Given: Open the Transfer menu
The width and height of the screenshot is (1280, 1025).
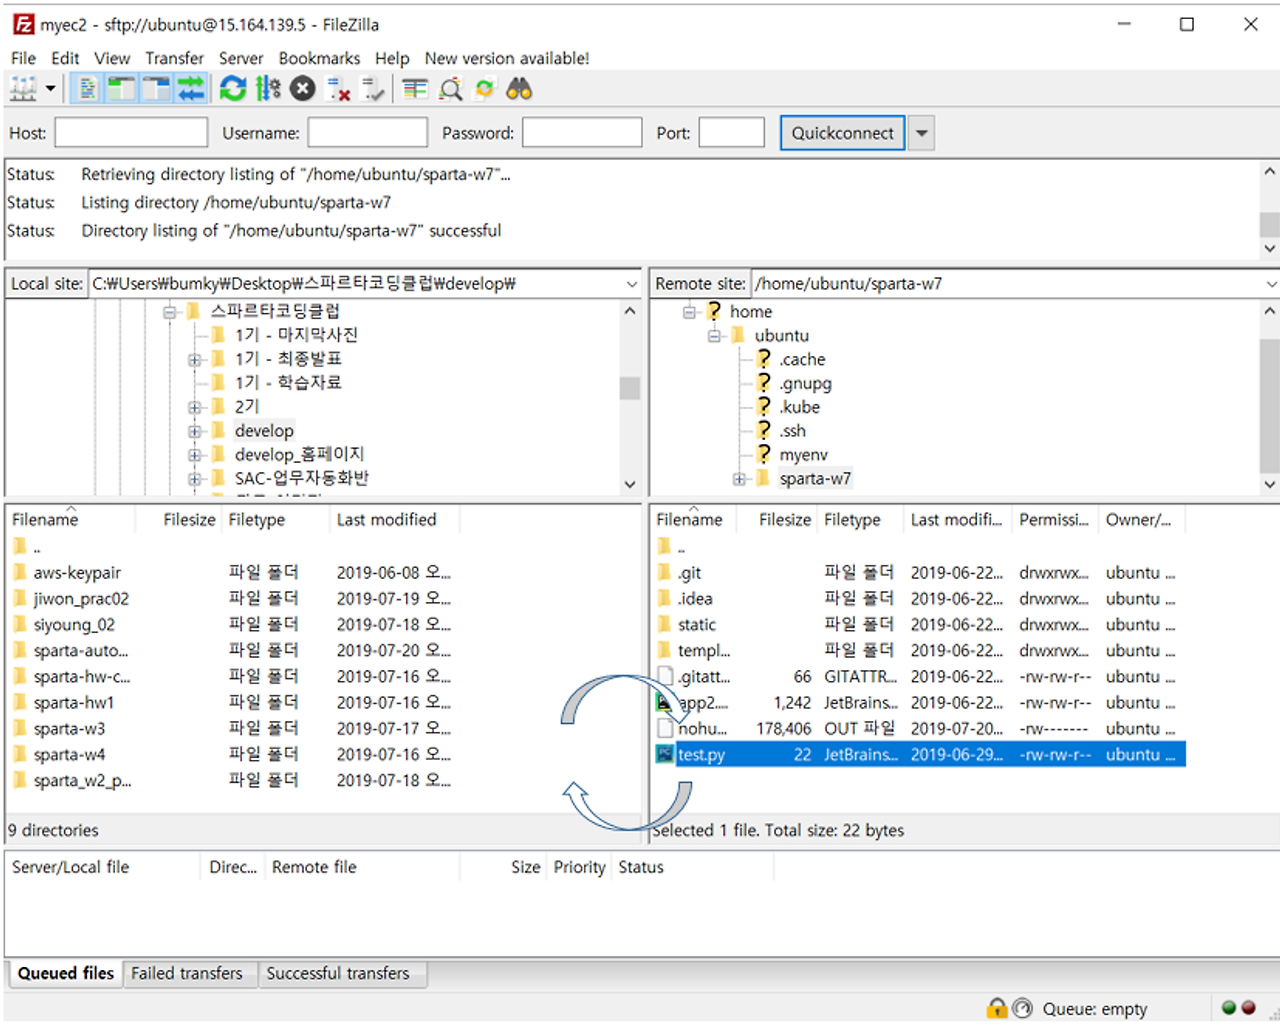Looking at the screenshot, I should click(174, 58).
